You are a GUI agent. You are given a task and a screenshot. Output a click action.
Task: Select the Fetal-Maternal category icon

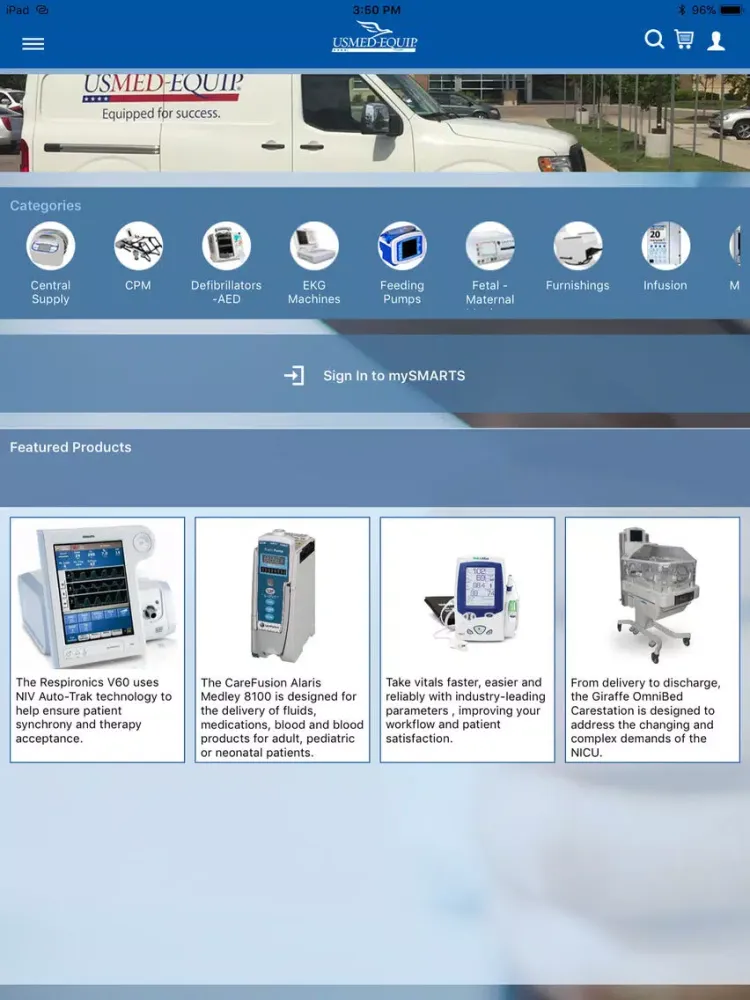point(490,246)
